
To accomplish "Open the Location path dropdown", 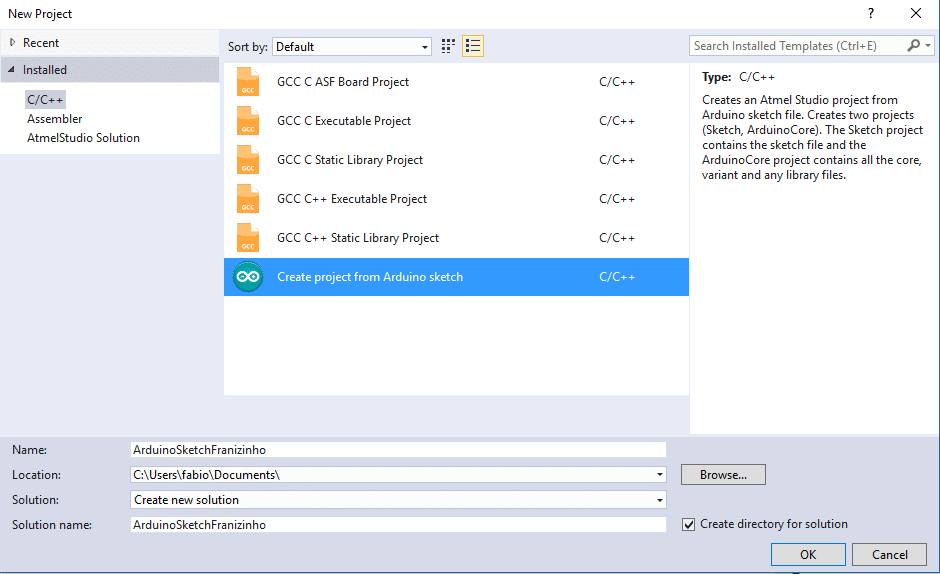I will pyautogui.click(x=660, y=475).
